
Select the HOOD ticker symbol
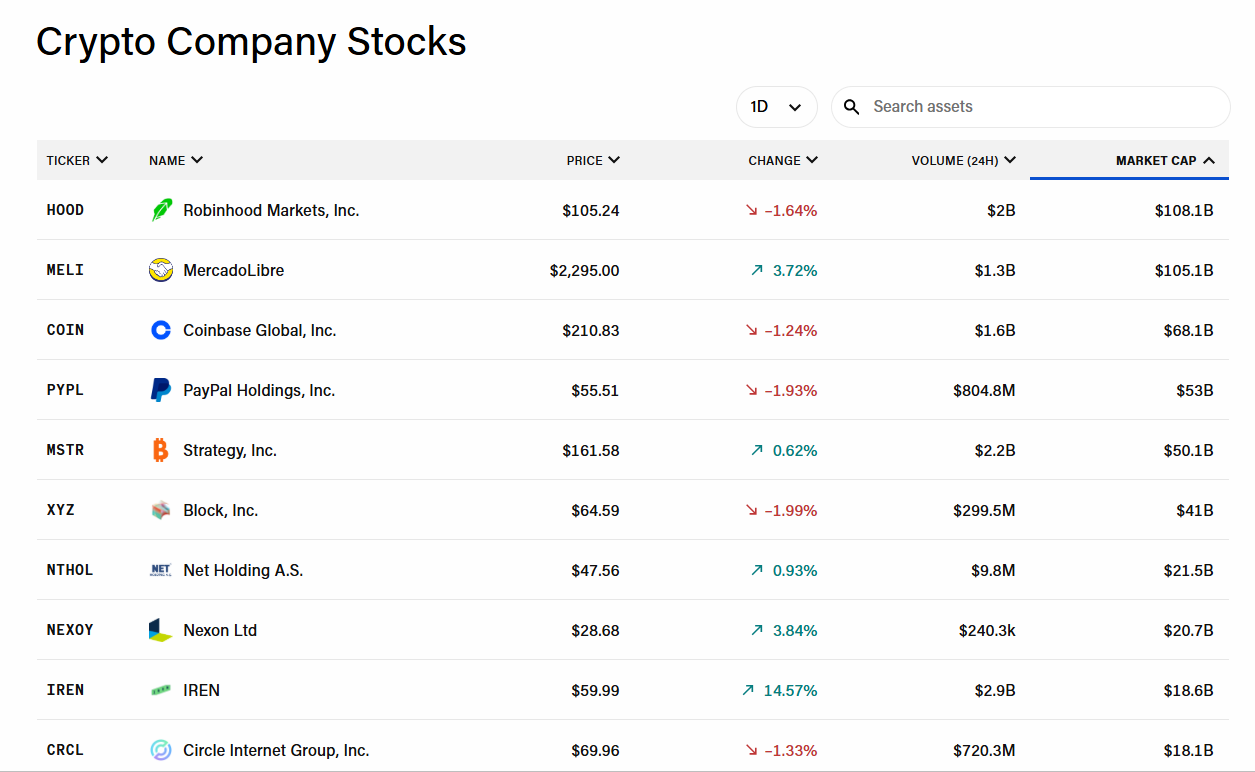pyautogui.click(x=66, y=210)
